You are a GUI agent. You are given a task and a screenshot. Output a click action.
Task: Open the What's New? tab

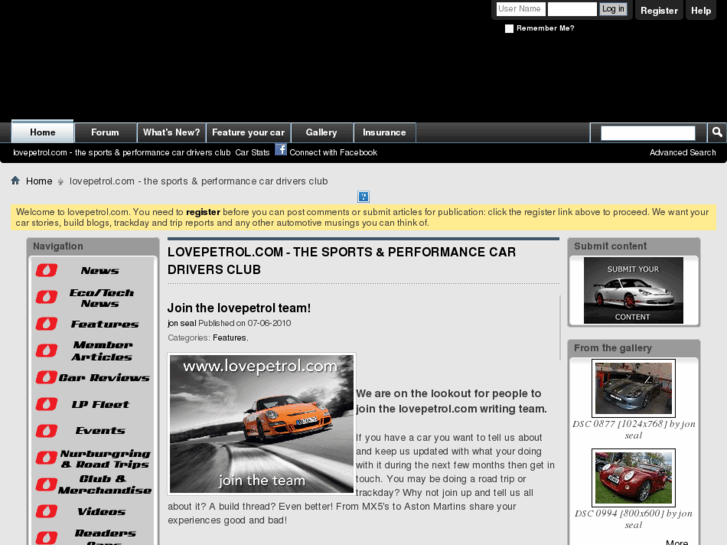[x=172, y=132]
